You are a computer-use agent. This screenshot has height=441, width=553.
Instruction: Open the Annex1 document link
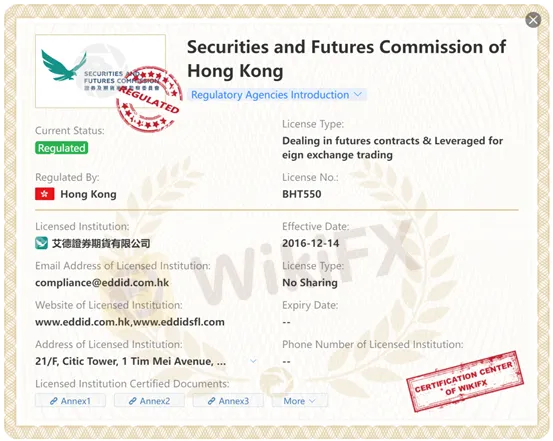tap(70, 401)
